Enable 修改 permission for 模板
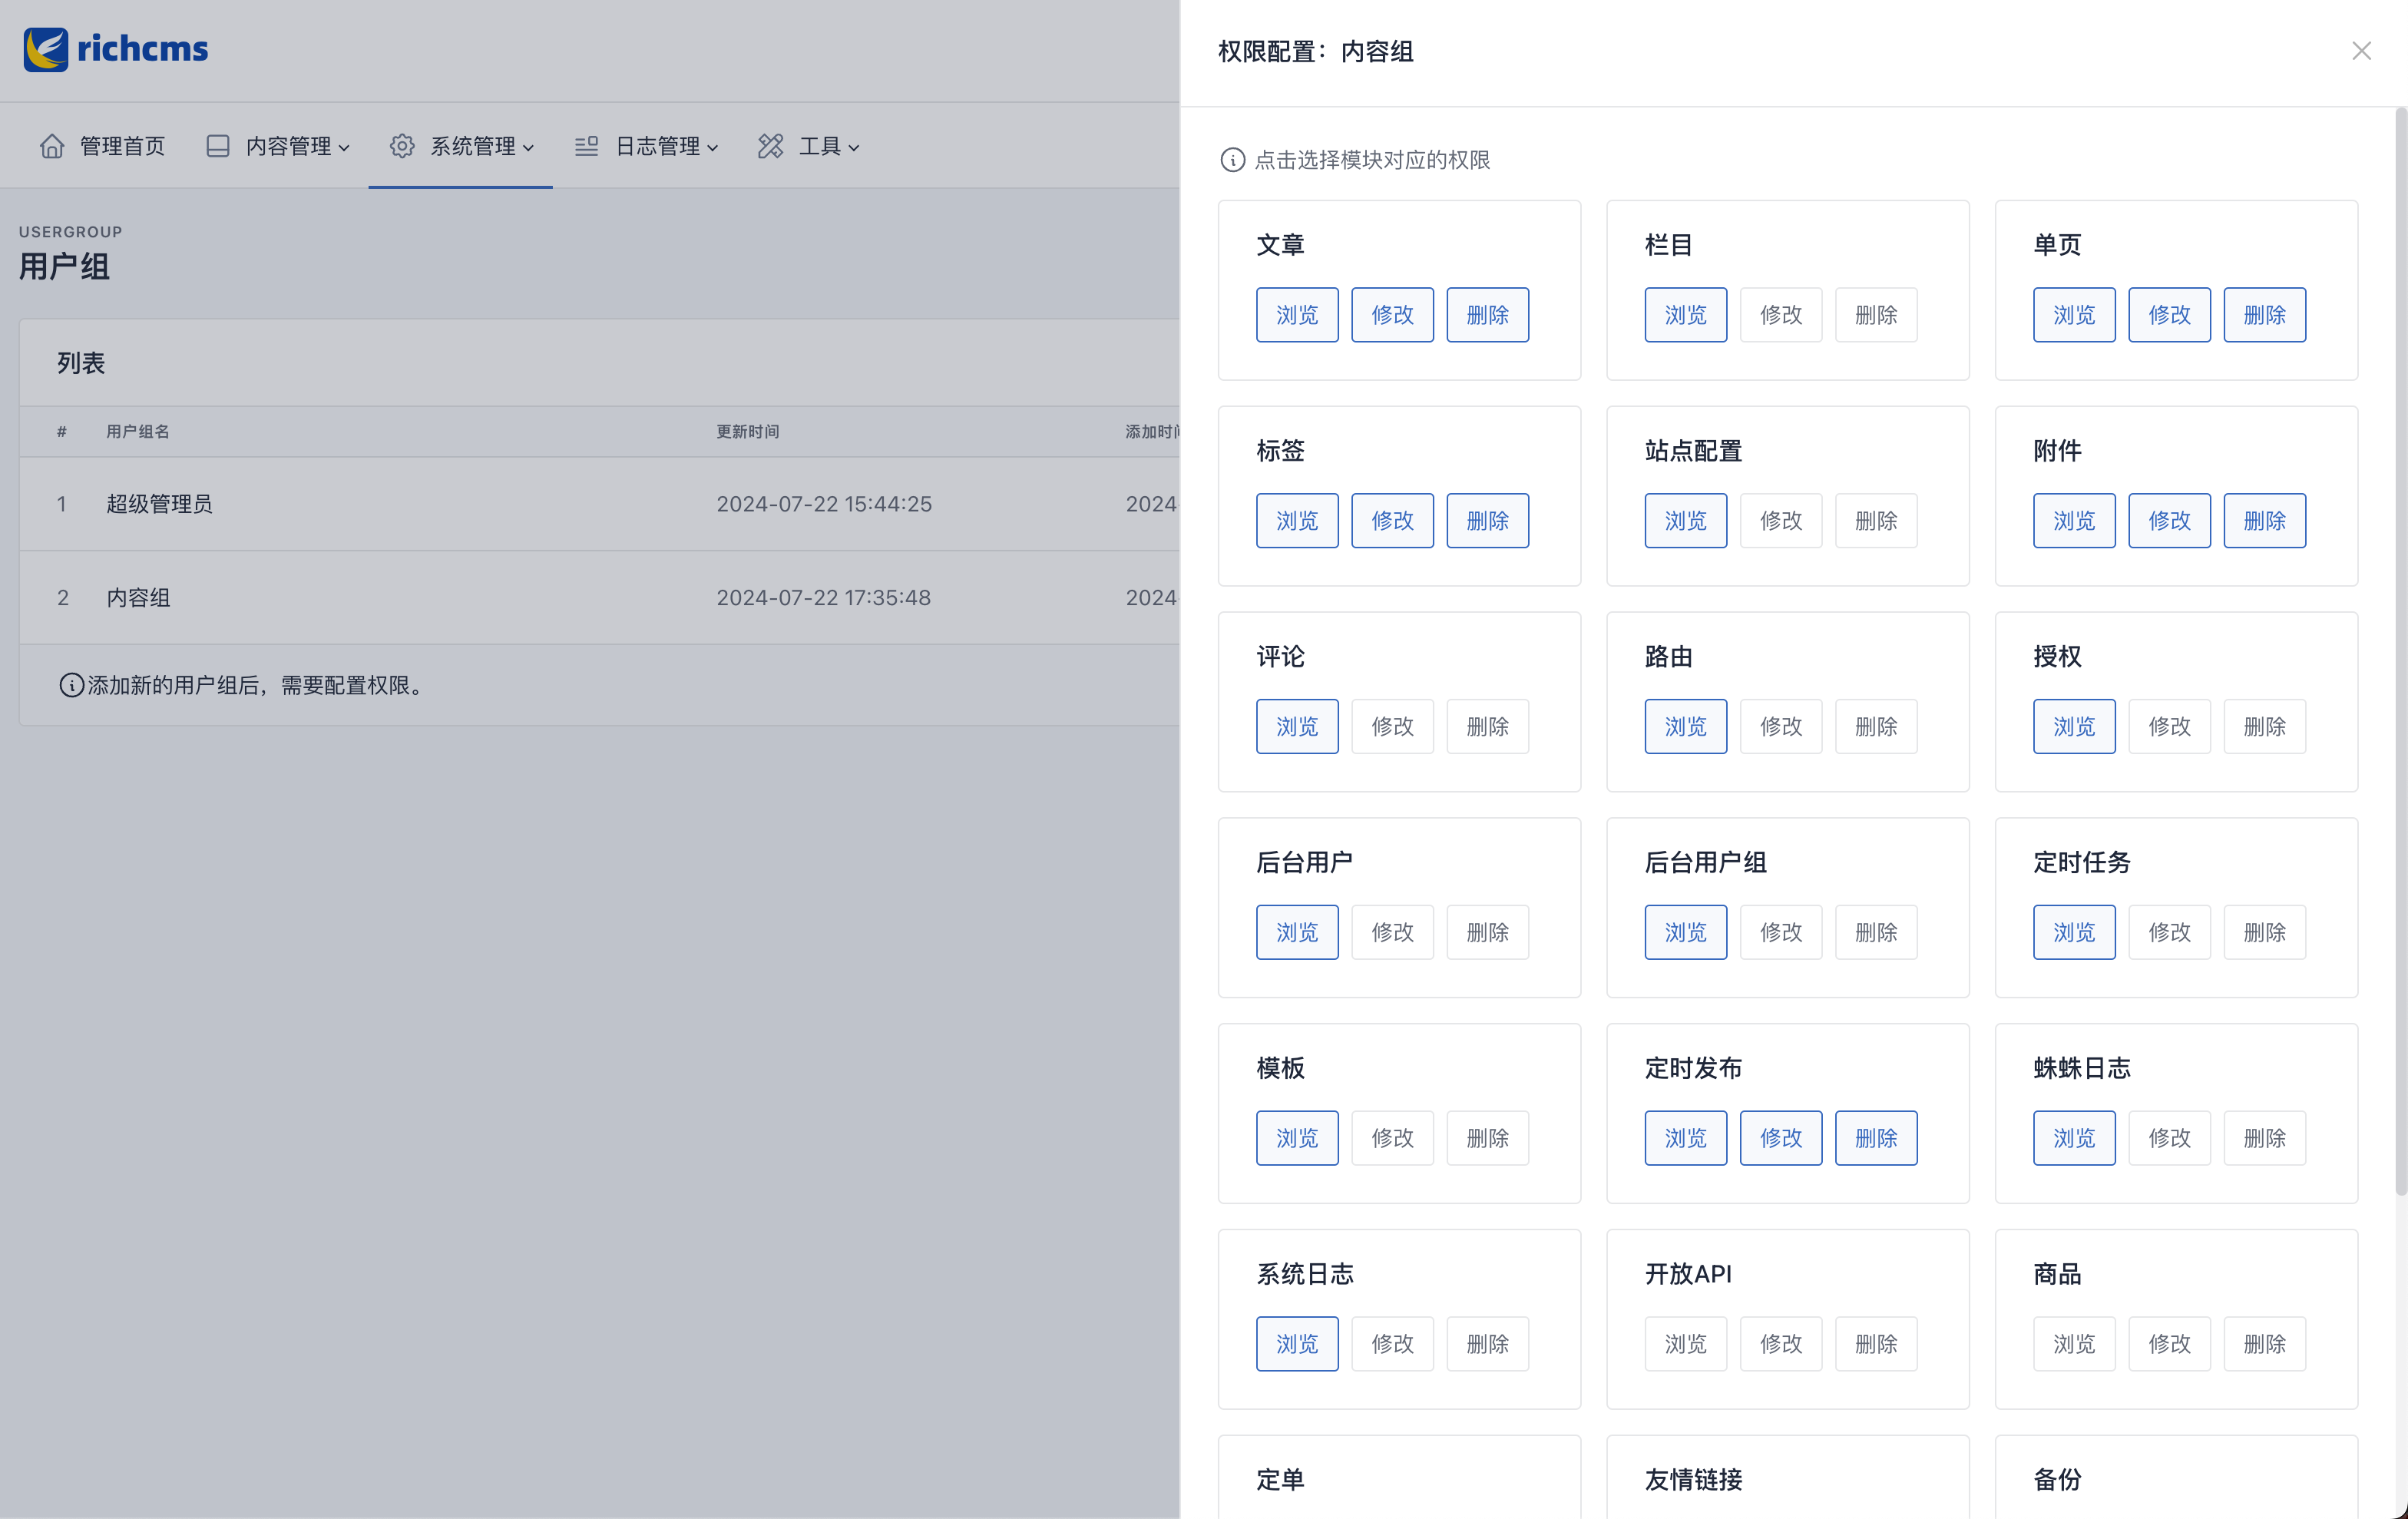Screen dimensions: 2408x1519 pos(1392,1139)
